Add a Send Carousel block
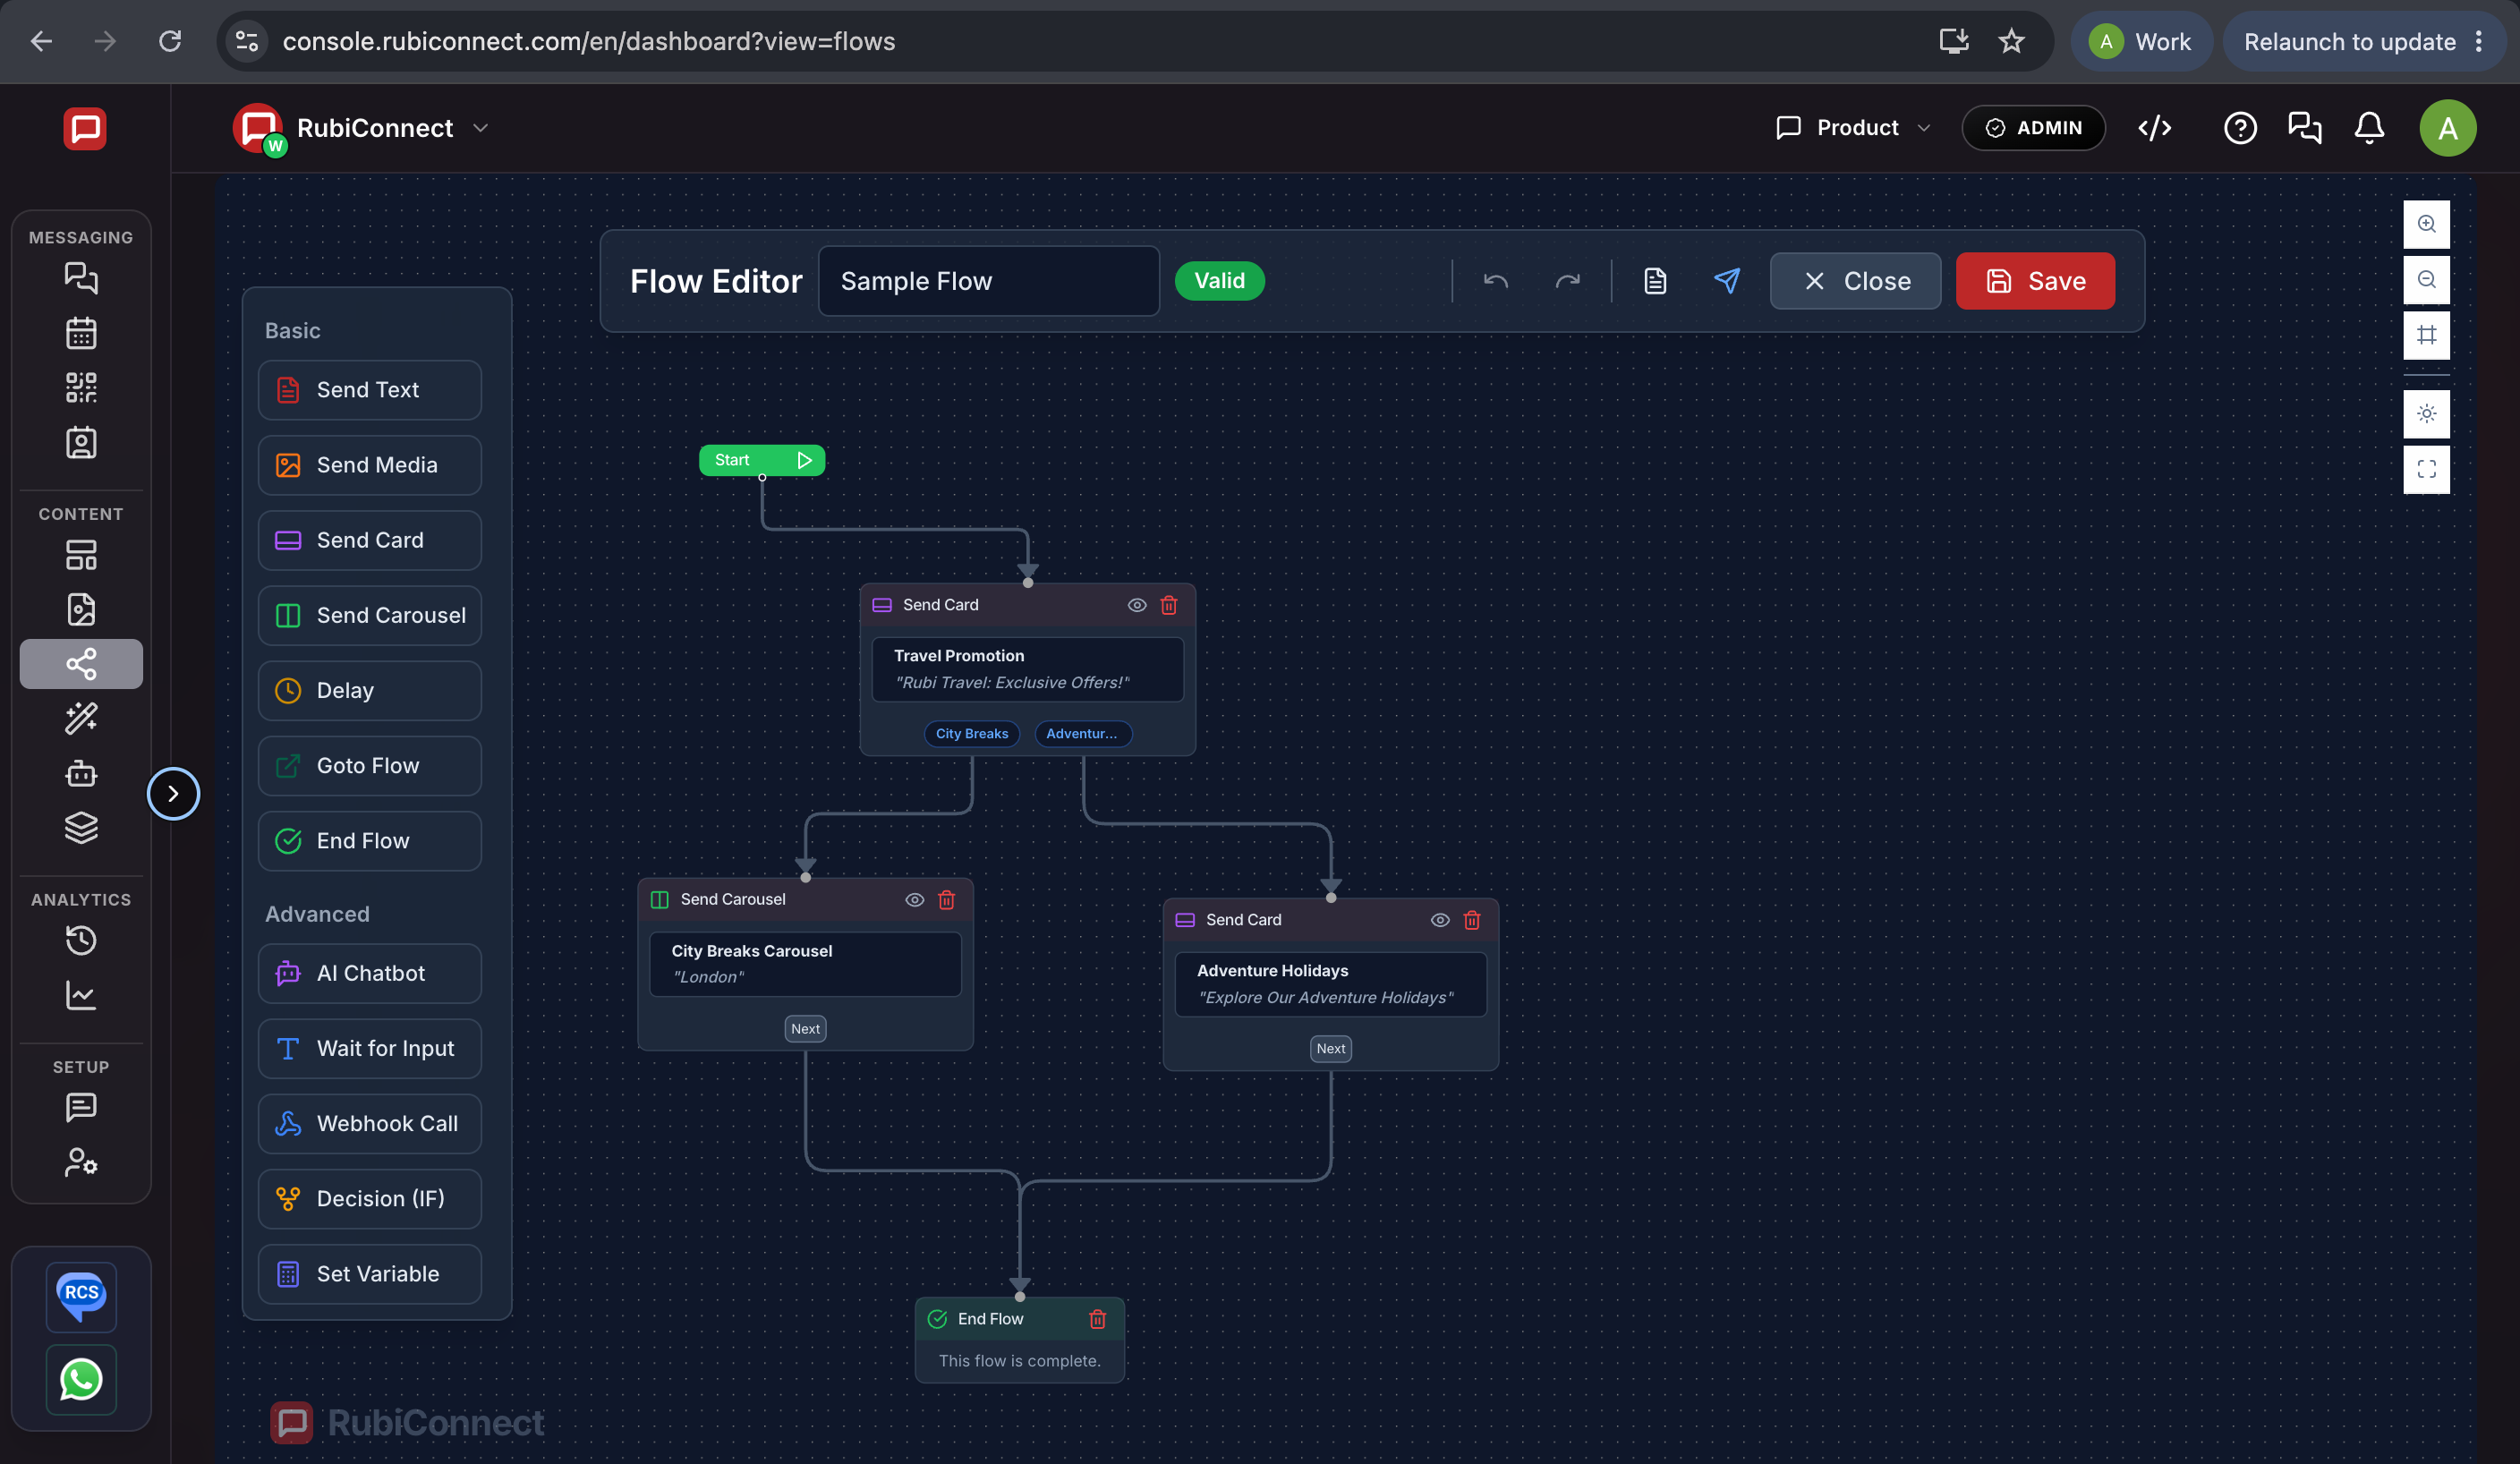2520x1464 pixels. 370,615
